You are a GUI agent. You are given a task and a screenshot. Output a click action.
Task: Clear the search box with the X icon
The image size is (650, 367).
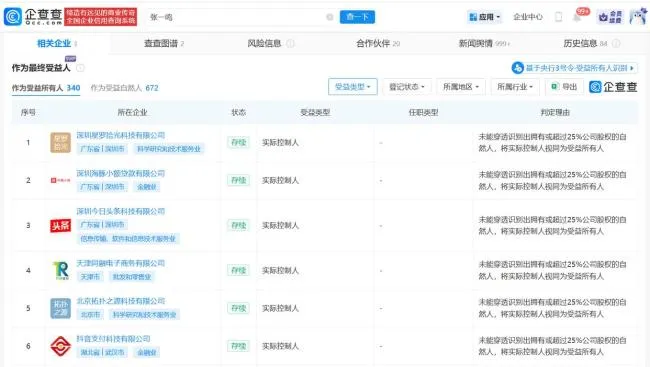pyautogui.click(x=330, y=17)
